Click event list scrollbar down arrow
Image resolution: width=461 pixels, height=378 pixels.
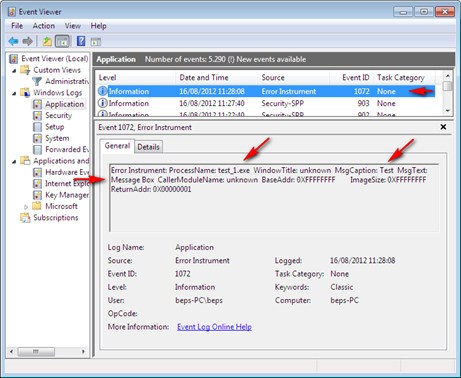448,111
